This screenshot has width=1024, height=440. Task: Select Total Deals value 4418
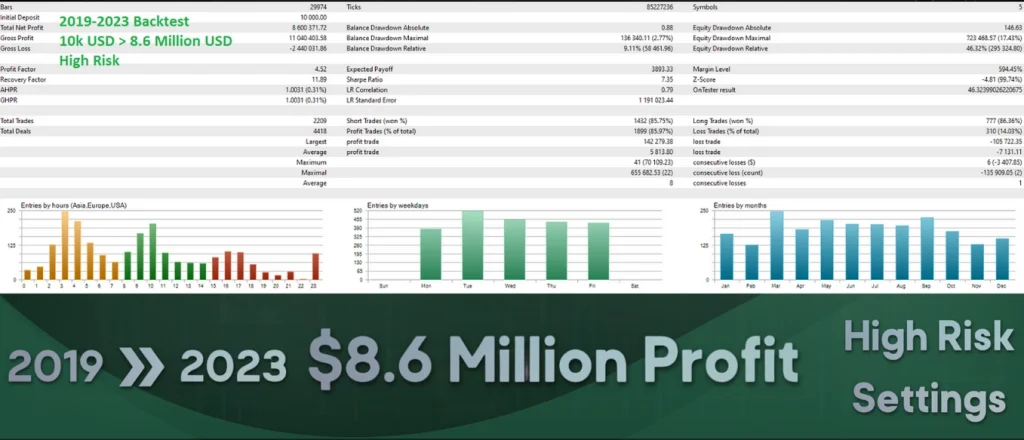click(x=320, y=131)
